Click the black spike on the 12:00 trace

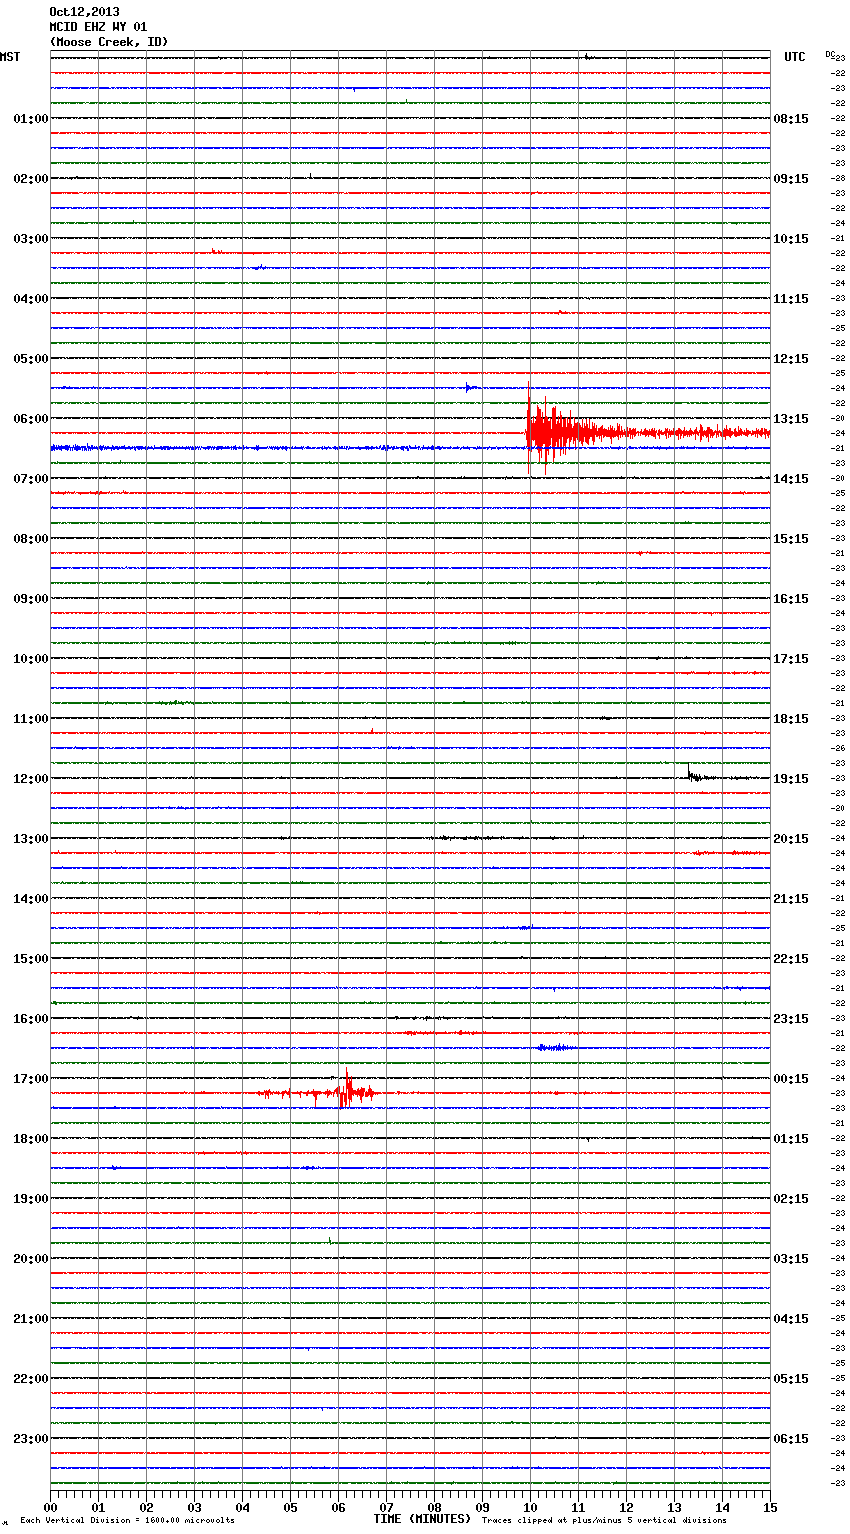700,773
